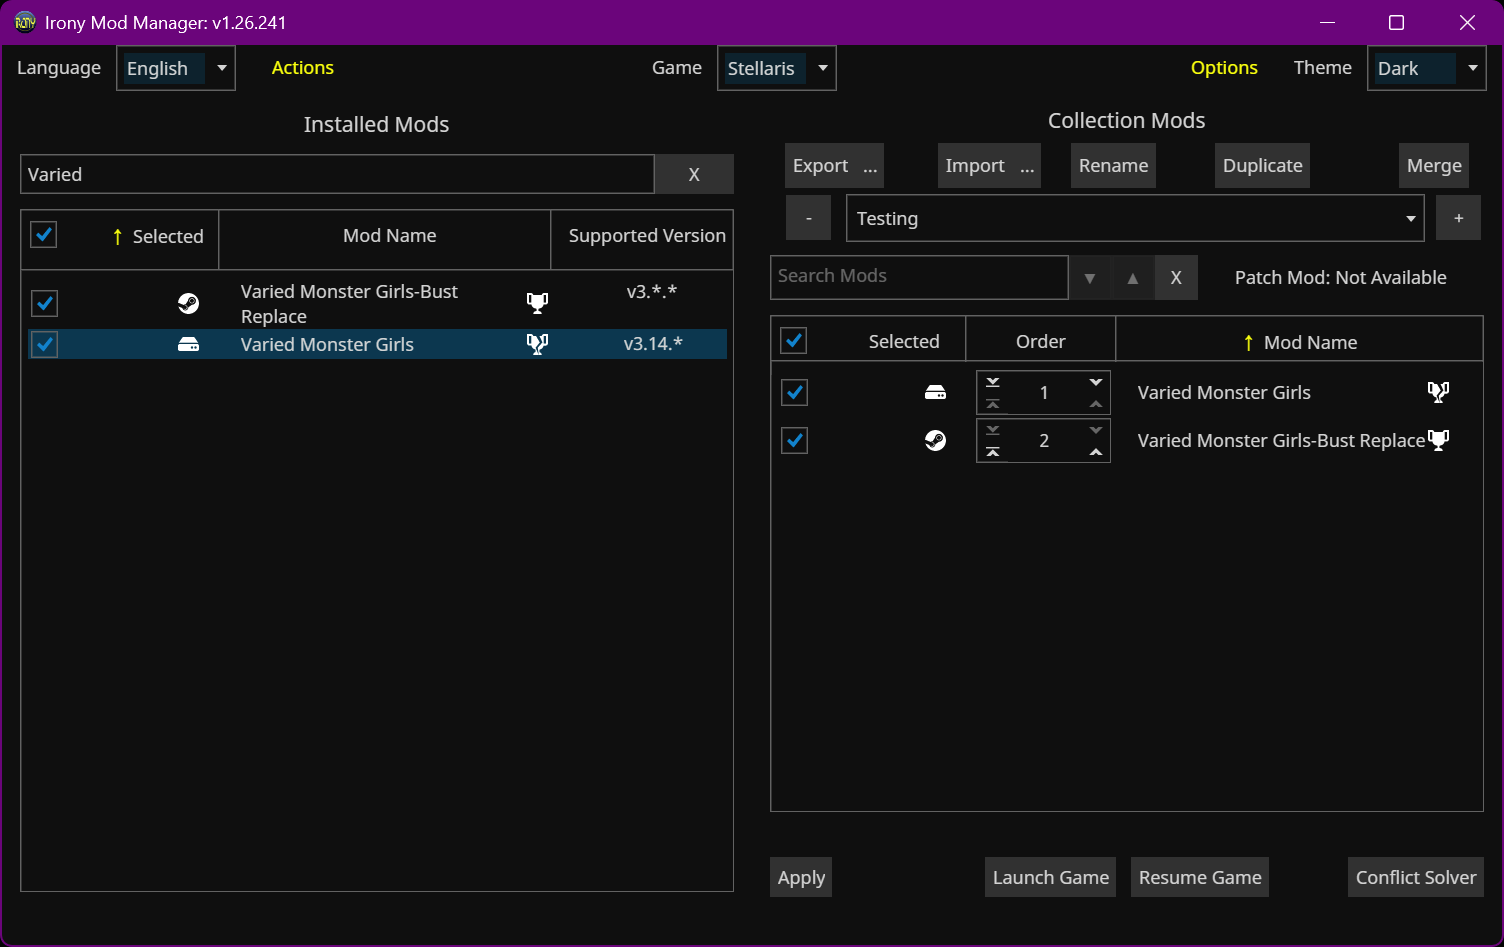Viewport: 1504px width, 947px height.
Task: Click the upper-left bar-and-arrow icon in order 1 stepper
Action: [993, 382]
